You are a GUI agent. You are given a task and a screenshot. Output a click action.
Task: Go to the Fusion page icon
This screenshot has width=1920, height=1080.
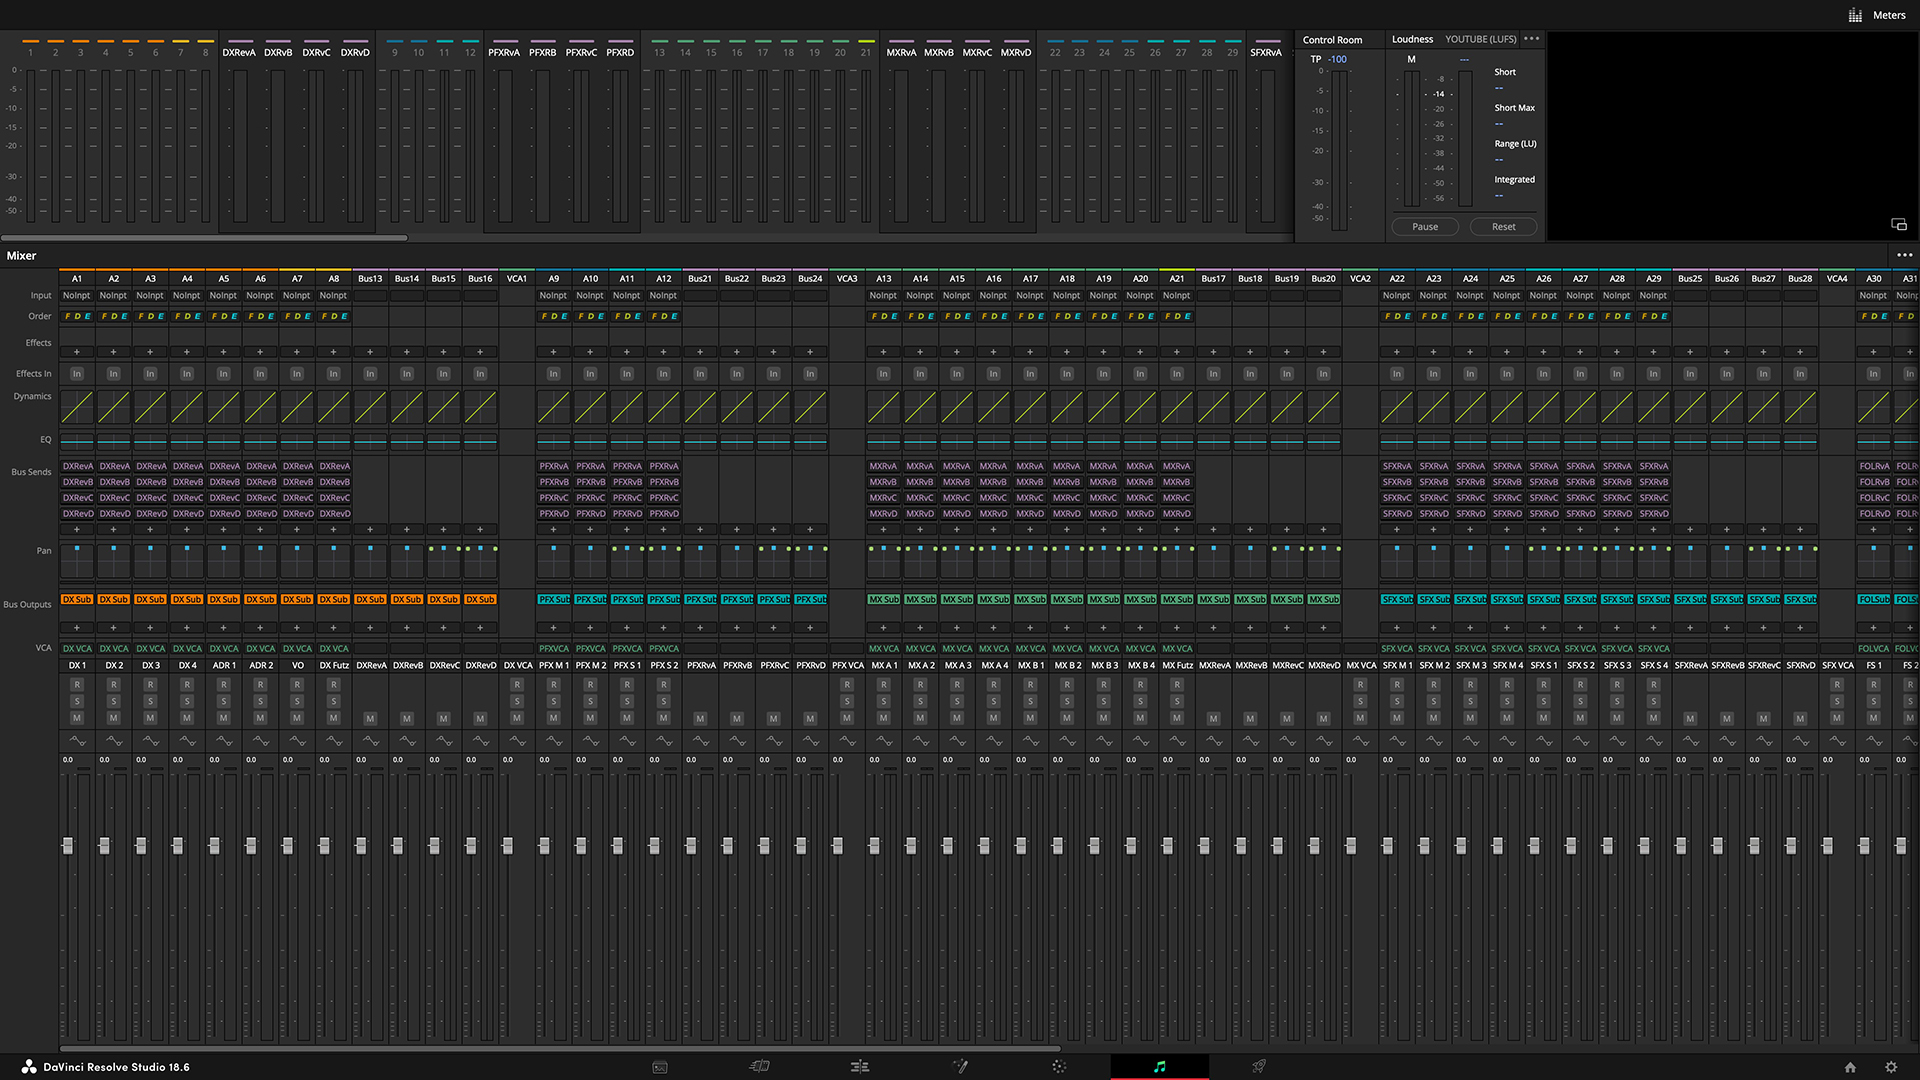click(960, 1067)
